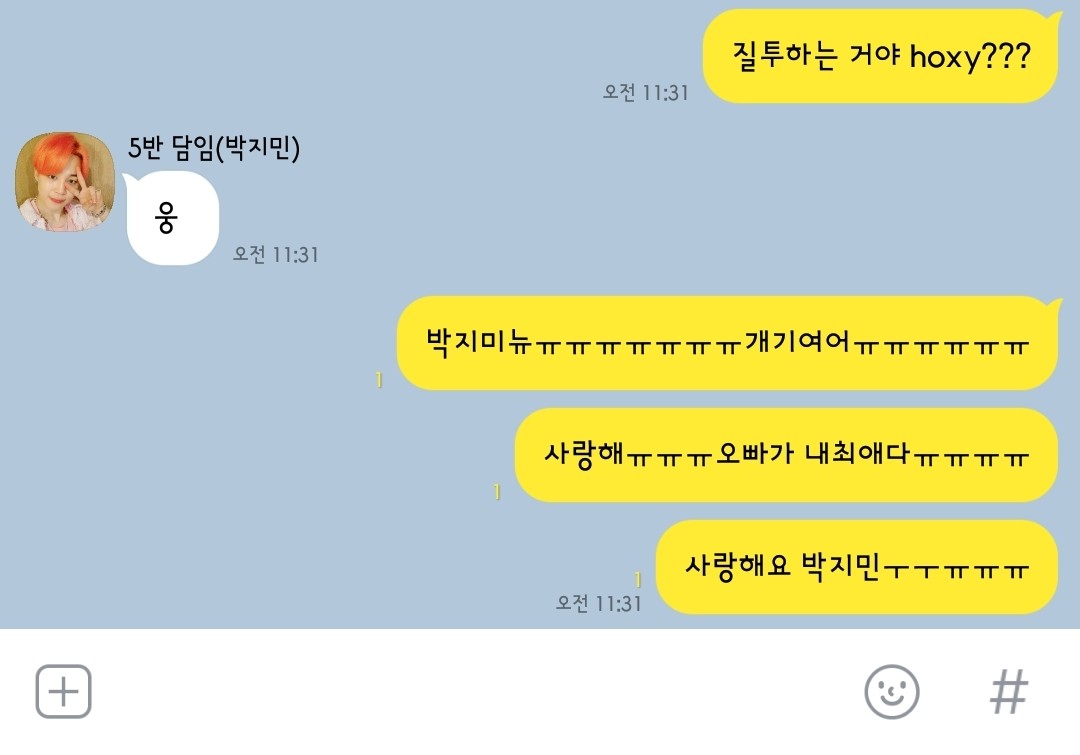
Task: Click the name 박지민 in last yellow message
Action: click(840, 566)
